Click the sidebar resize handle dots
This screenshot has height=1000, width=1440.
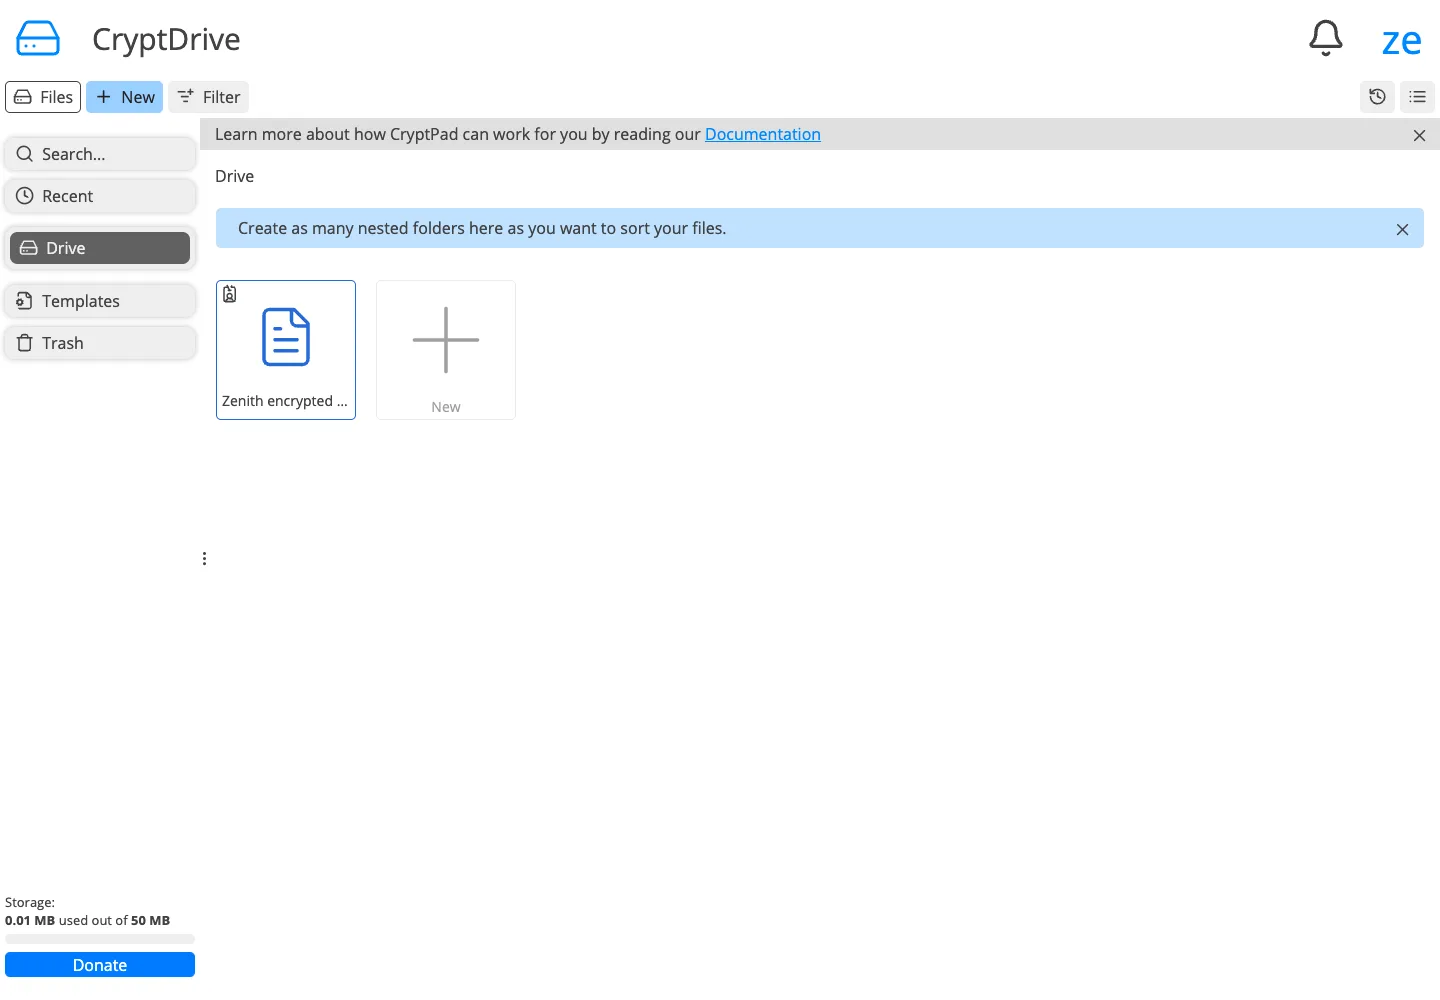[x=204, y=559]
